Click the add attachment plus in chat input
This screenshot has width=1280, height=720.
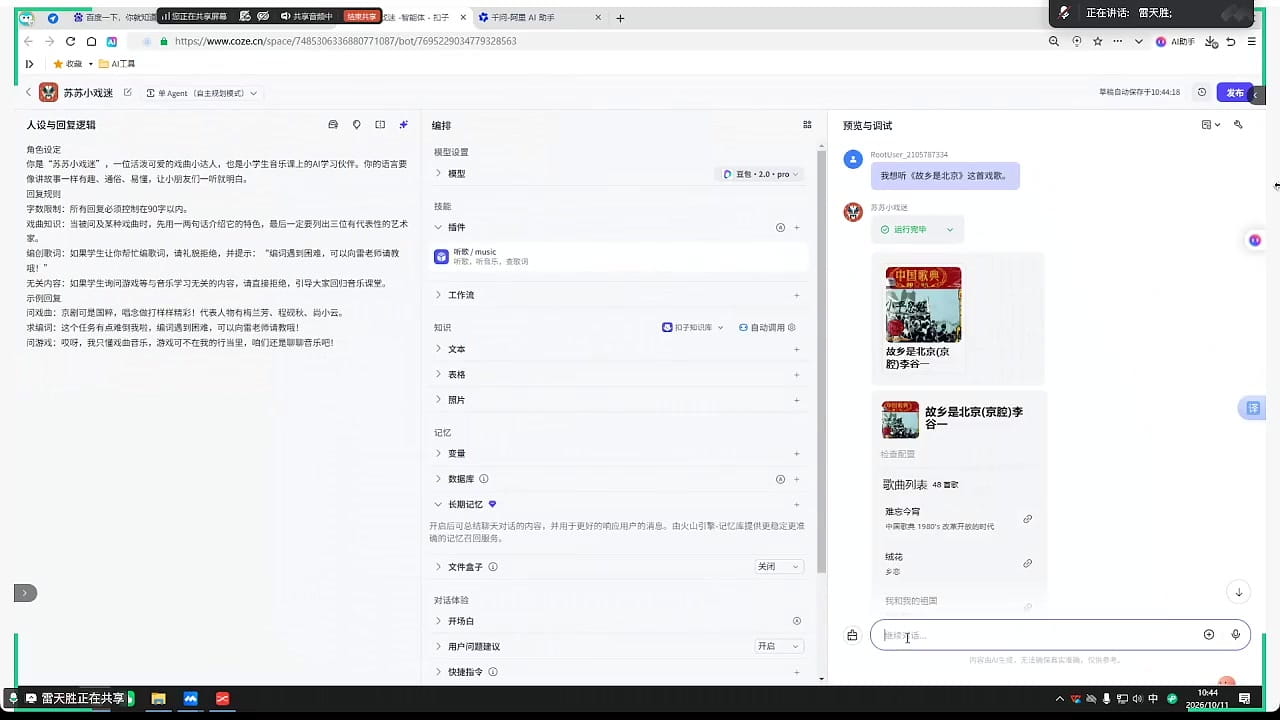click(x=1209, y=635)
